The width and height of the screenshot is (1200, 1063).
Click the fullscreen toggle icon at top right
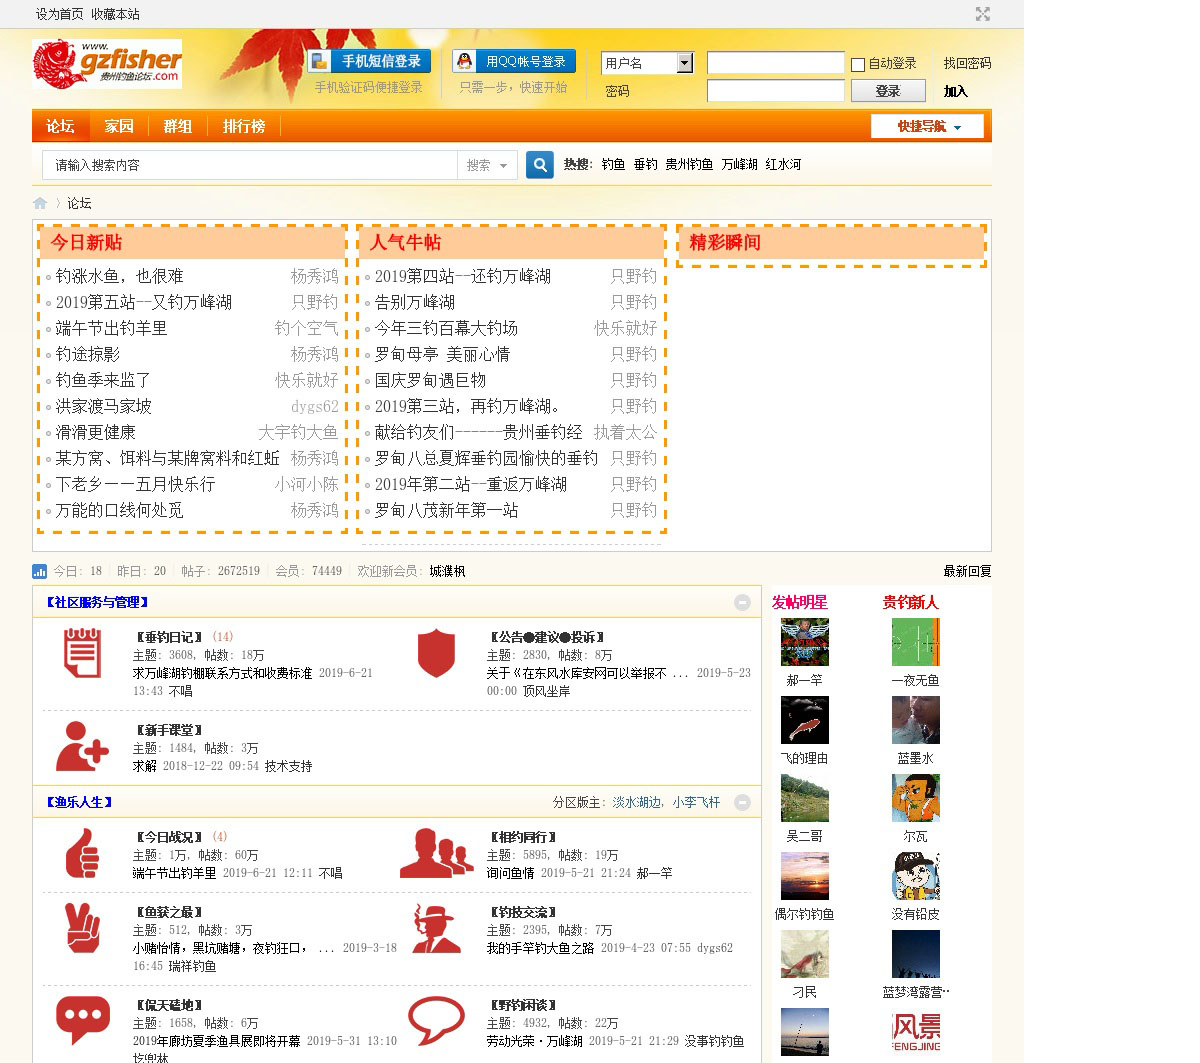983,14
